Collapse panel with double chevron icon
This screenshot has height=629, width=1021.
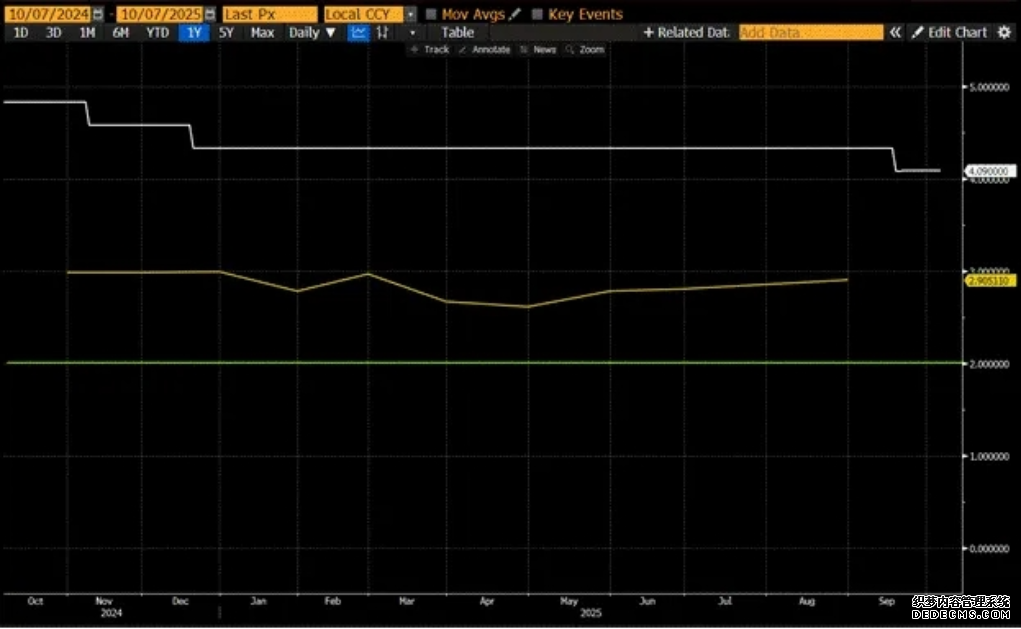pyautogui.click(x=896, y=33)
